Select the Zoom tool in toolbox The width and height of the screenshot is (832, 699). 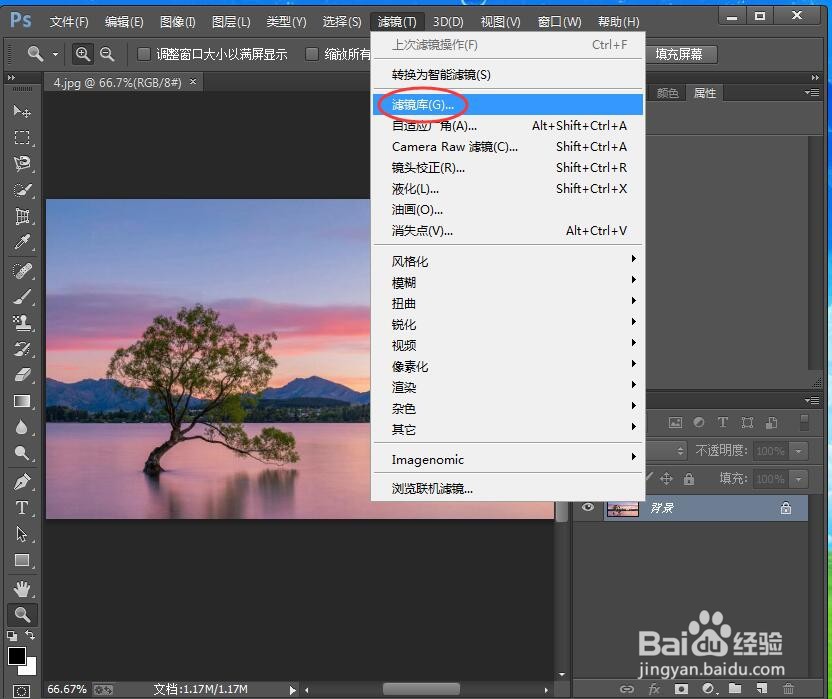[x=22, y=615]
